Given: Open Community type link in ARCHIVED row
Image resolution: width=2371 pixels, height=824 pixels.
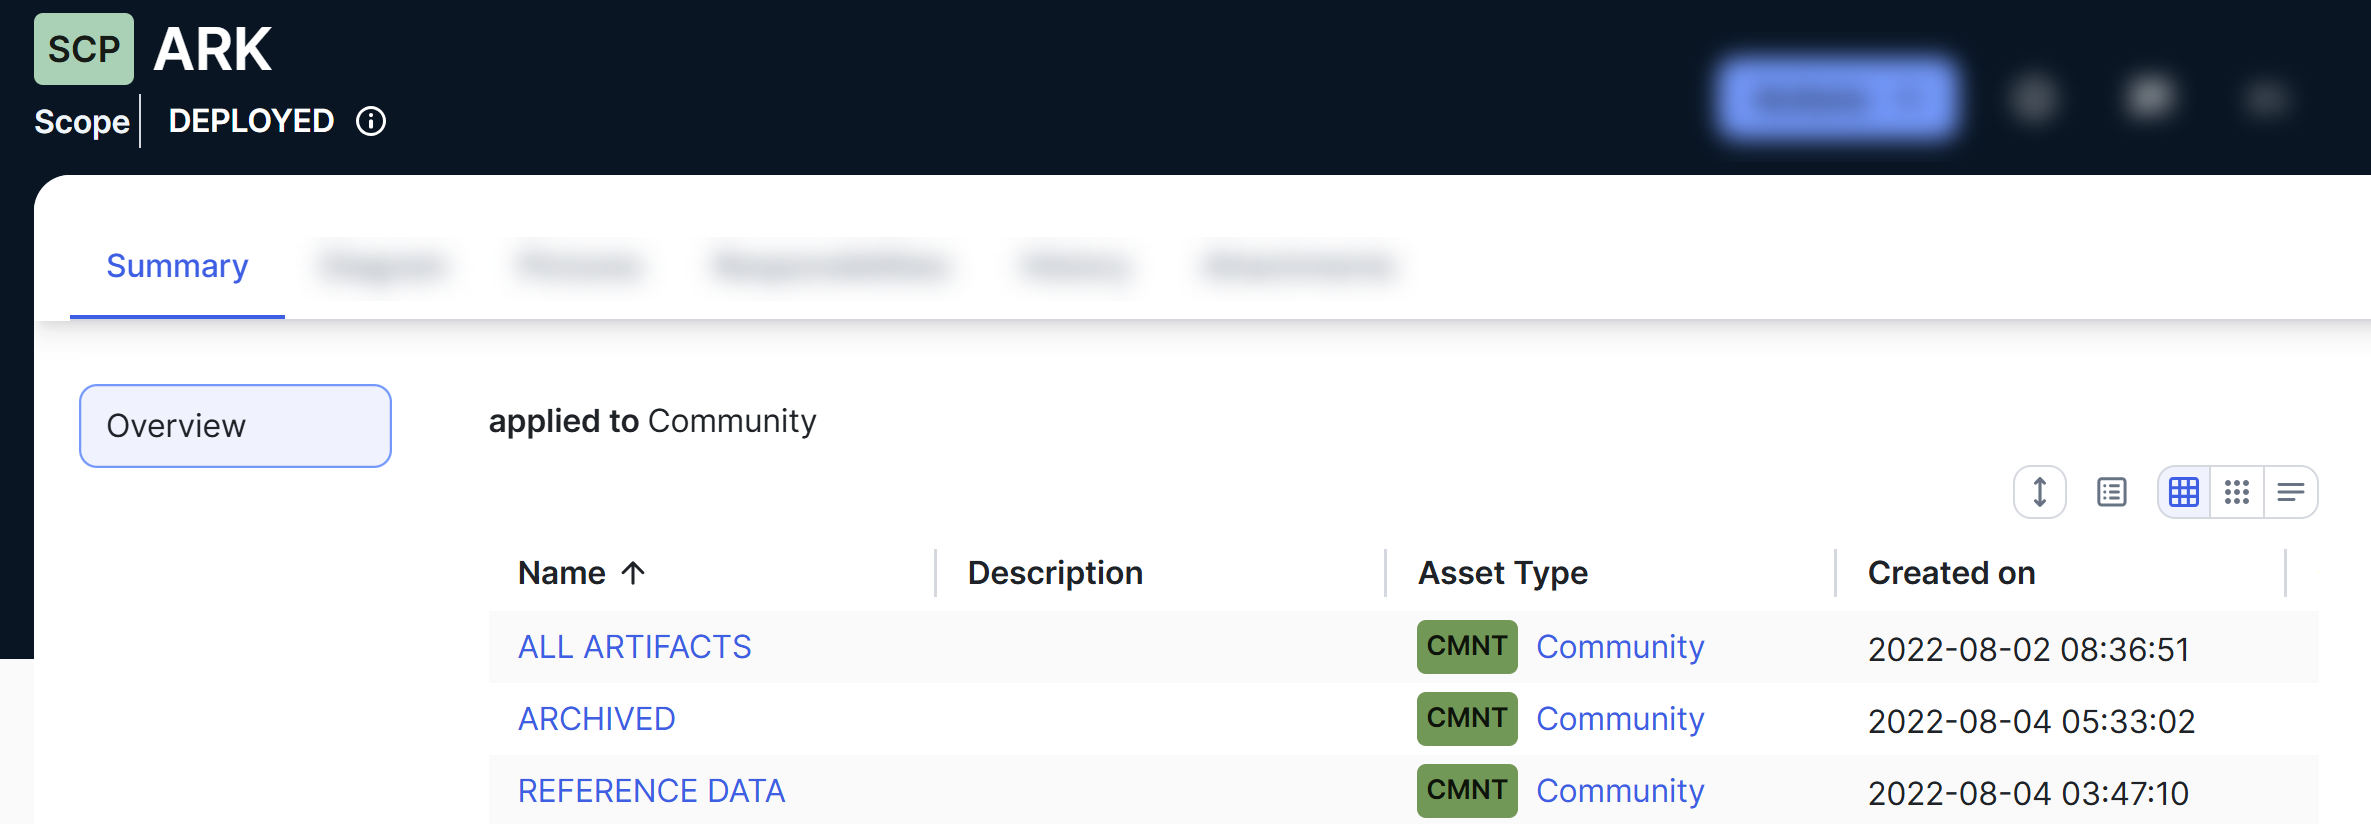Looking at the screenshot, I should coord(1620,719).
